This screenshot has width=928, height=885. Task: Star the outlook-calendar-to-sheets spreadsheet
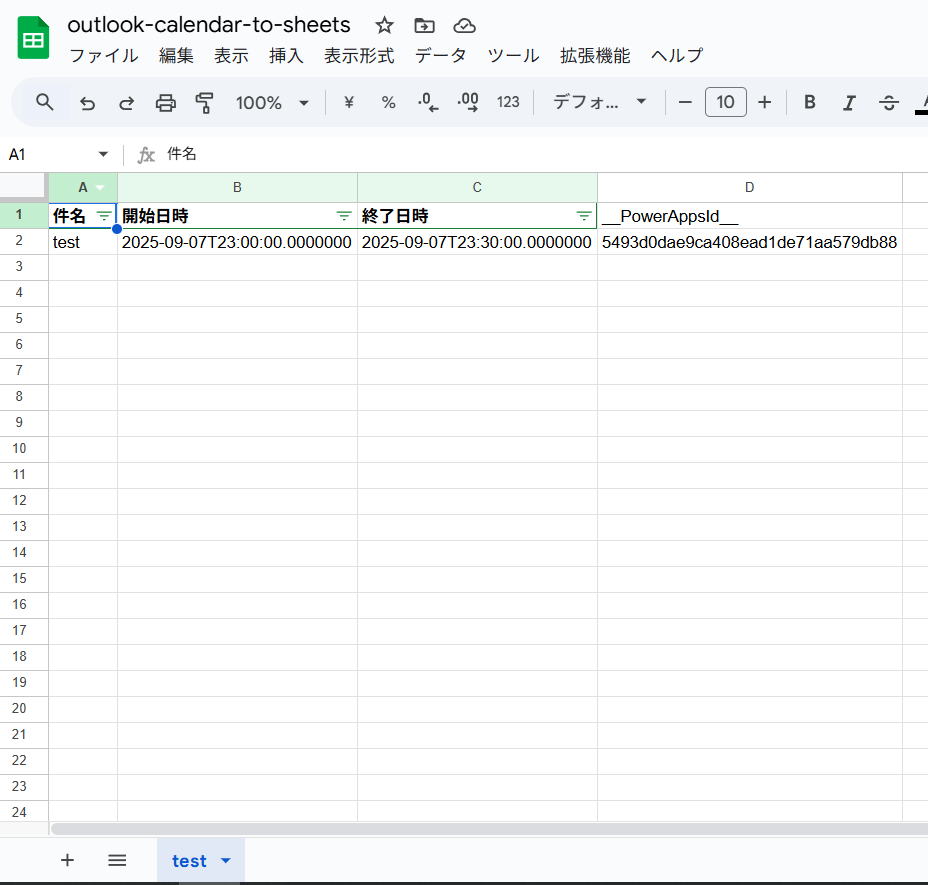(384, 25)
